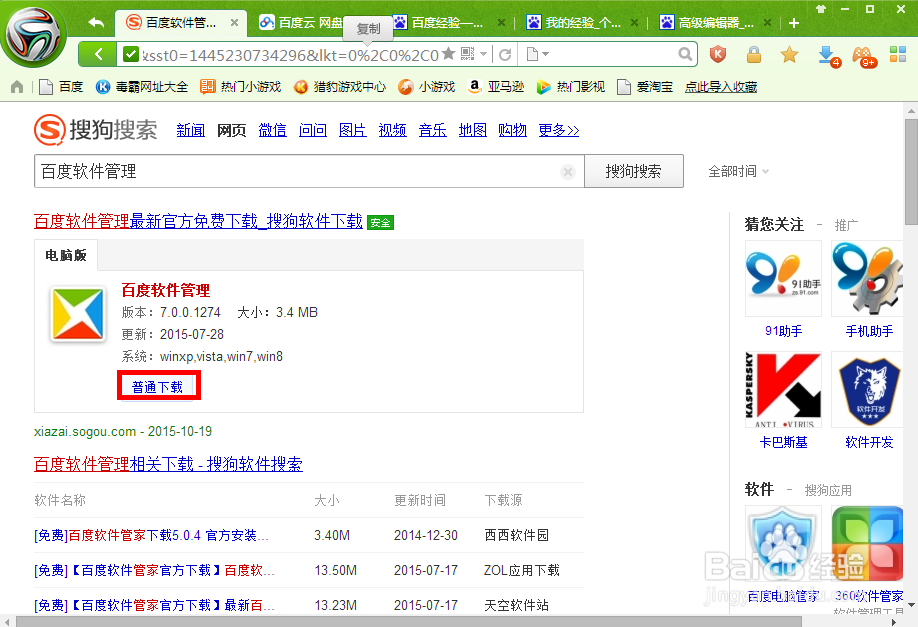Click the 普通下载 download button
This screenshot has height=627, width=918.
[158, 384]
